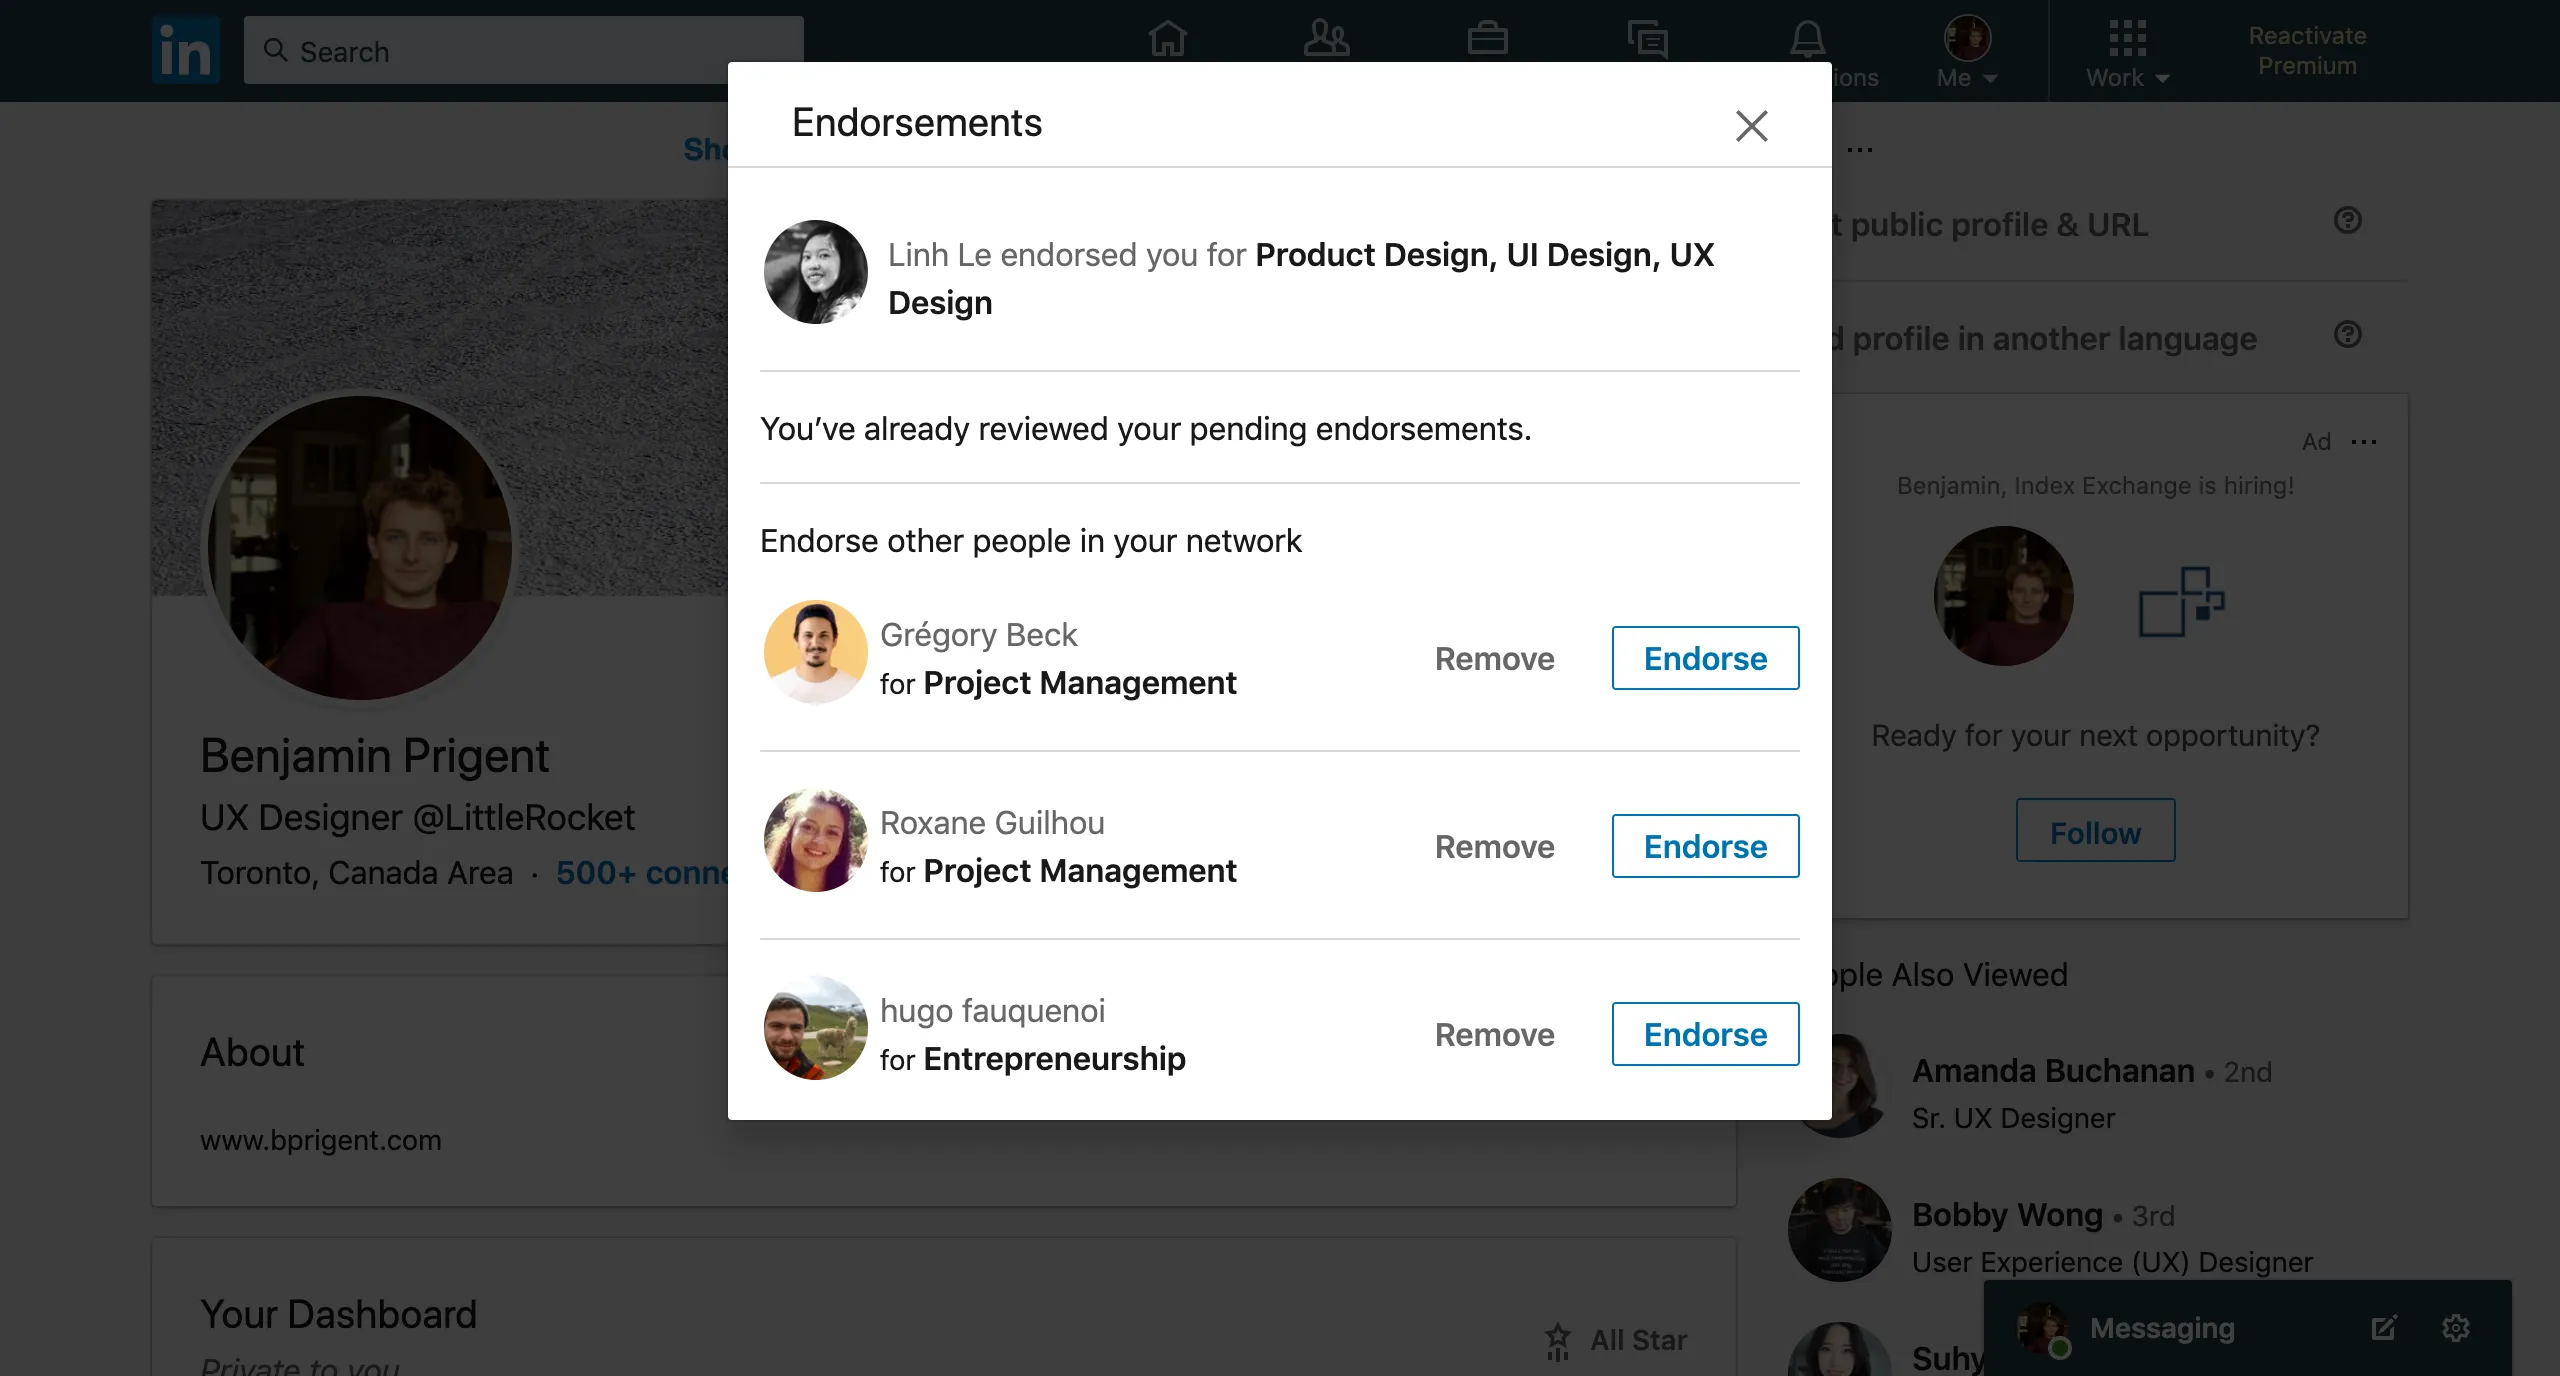Open the Messaging speech bubble icon
Viewport: 2560px width, 1376px height.
coord(1646,40)
